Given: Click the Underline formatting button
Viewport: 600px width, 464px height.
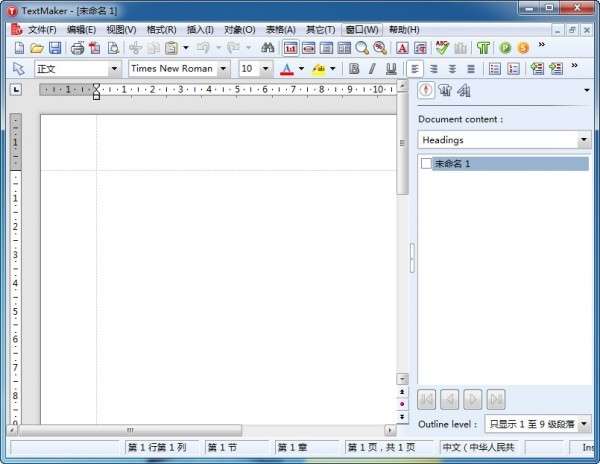Looking at the screenshot, I should [x=390, y=69].
